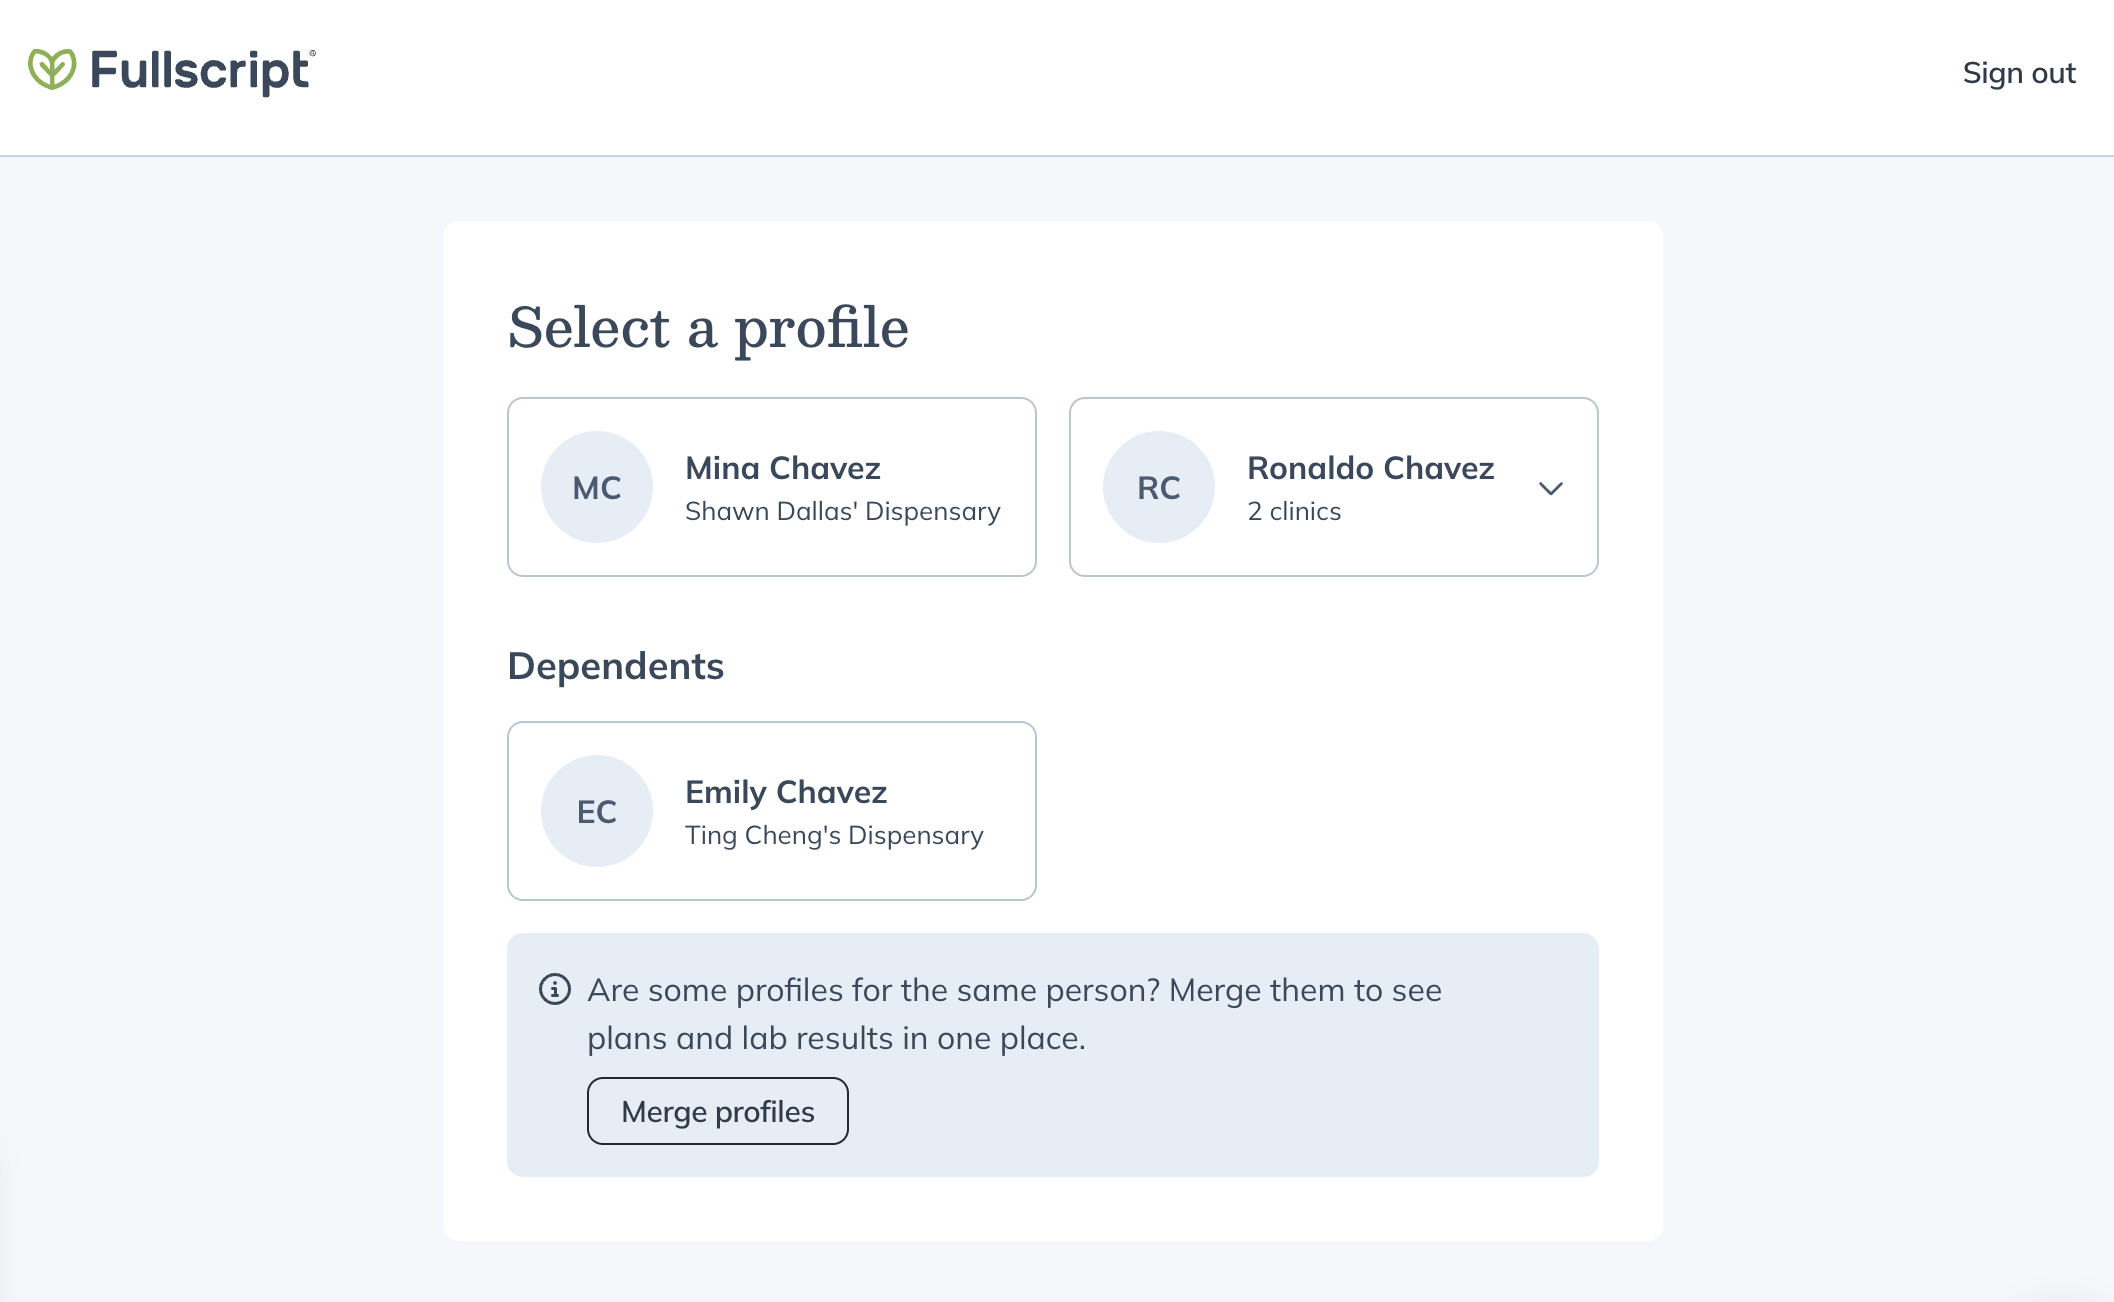The image size is (2114, 1302).
Task: Click the Merge profiles button
Action: tap(717, 1111)
